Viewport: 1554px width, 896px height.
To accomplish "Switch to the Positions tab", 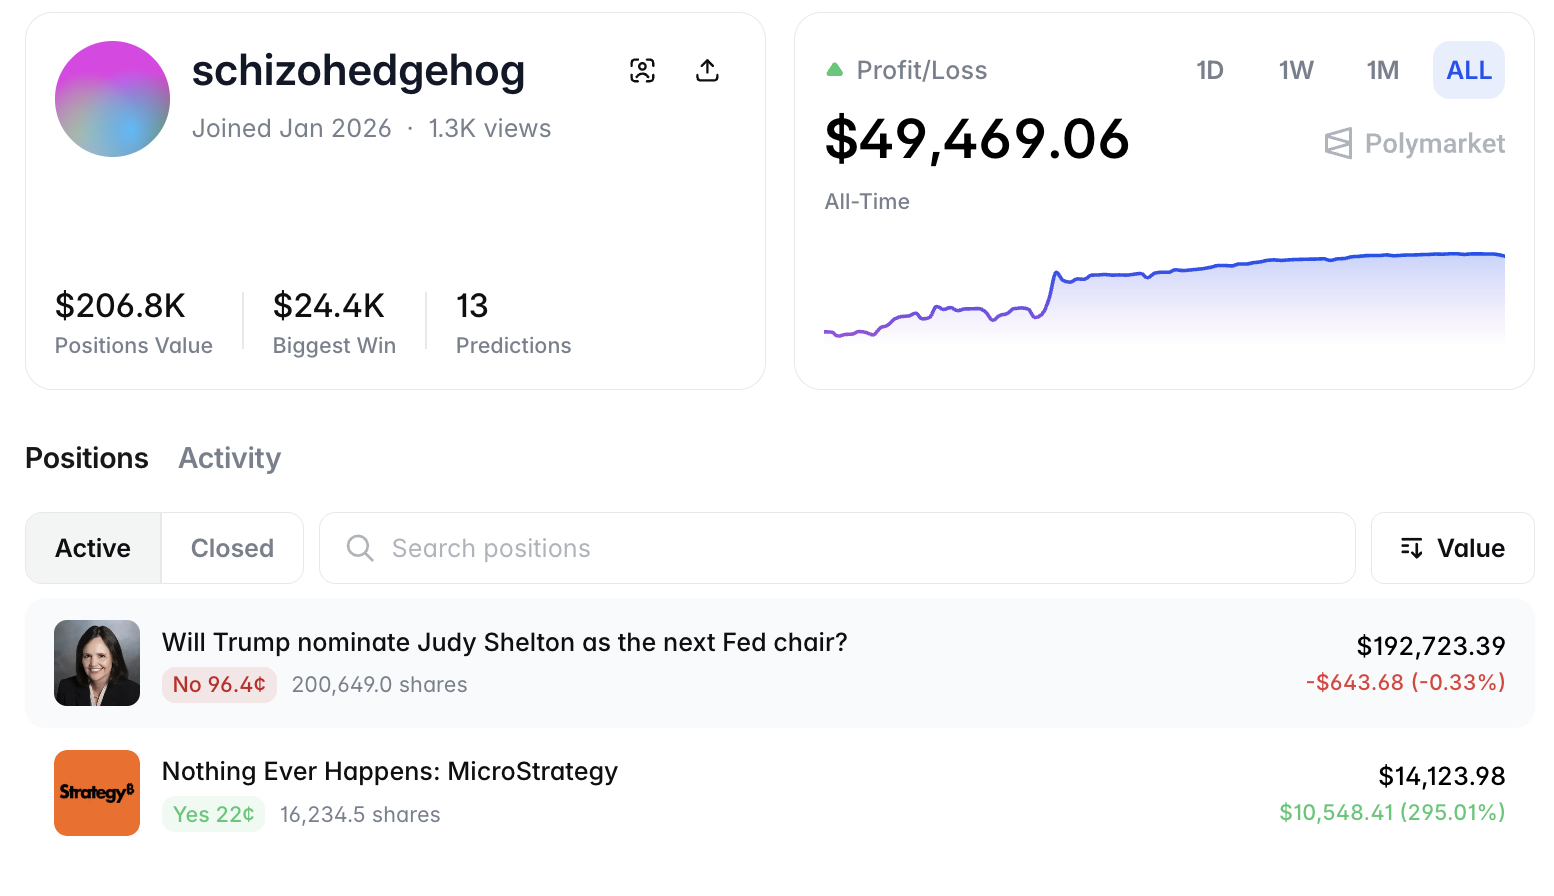I will tap(87, 458).
